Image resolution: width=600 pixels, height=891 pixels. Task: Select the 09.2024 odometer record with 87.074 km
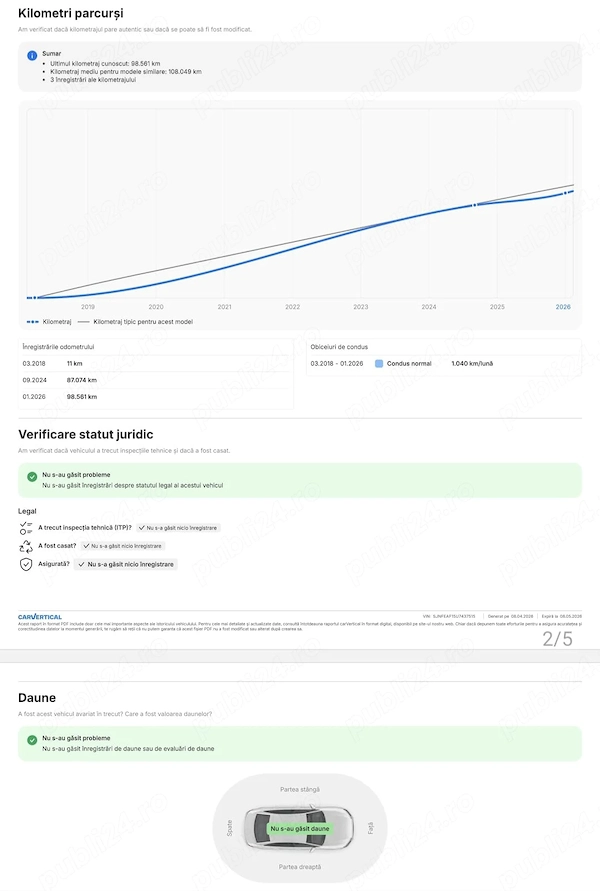[x=156, y=380]
